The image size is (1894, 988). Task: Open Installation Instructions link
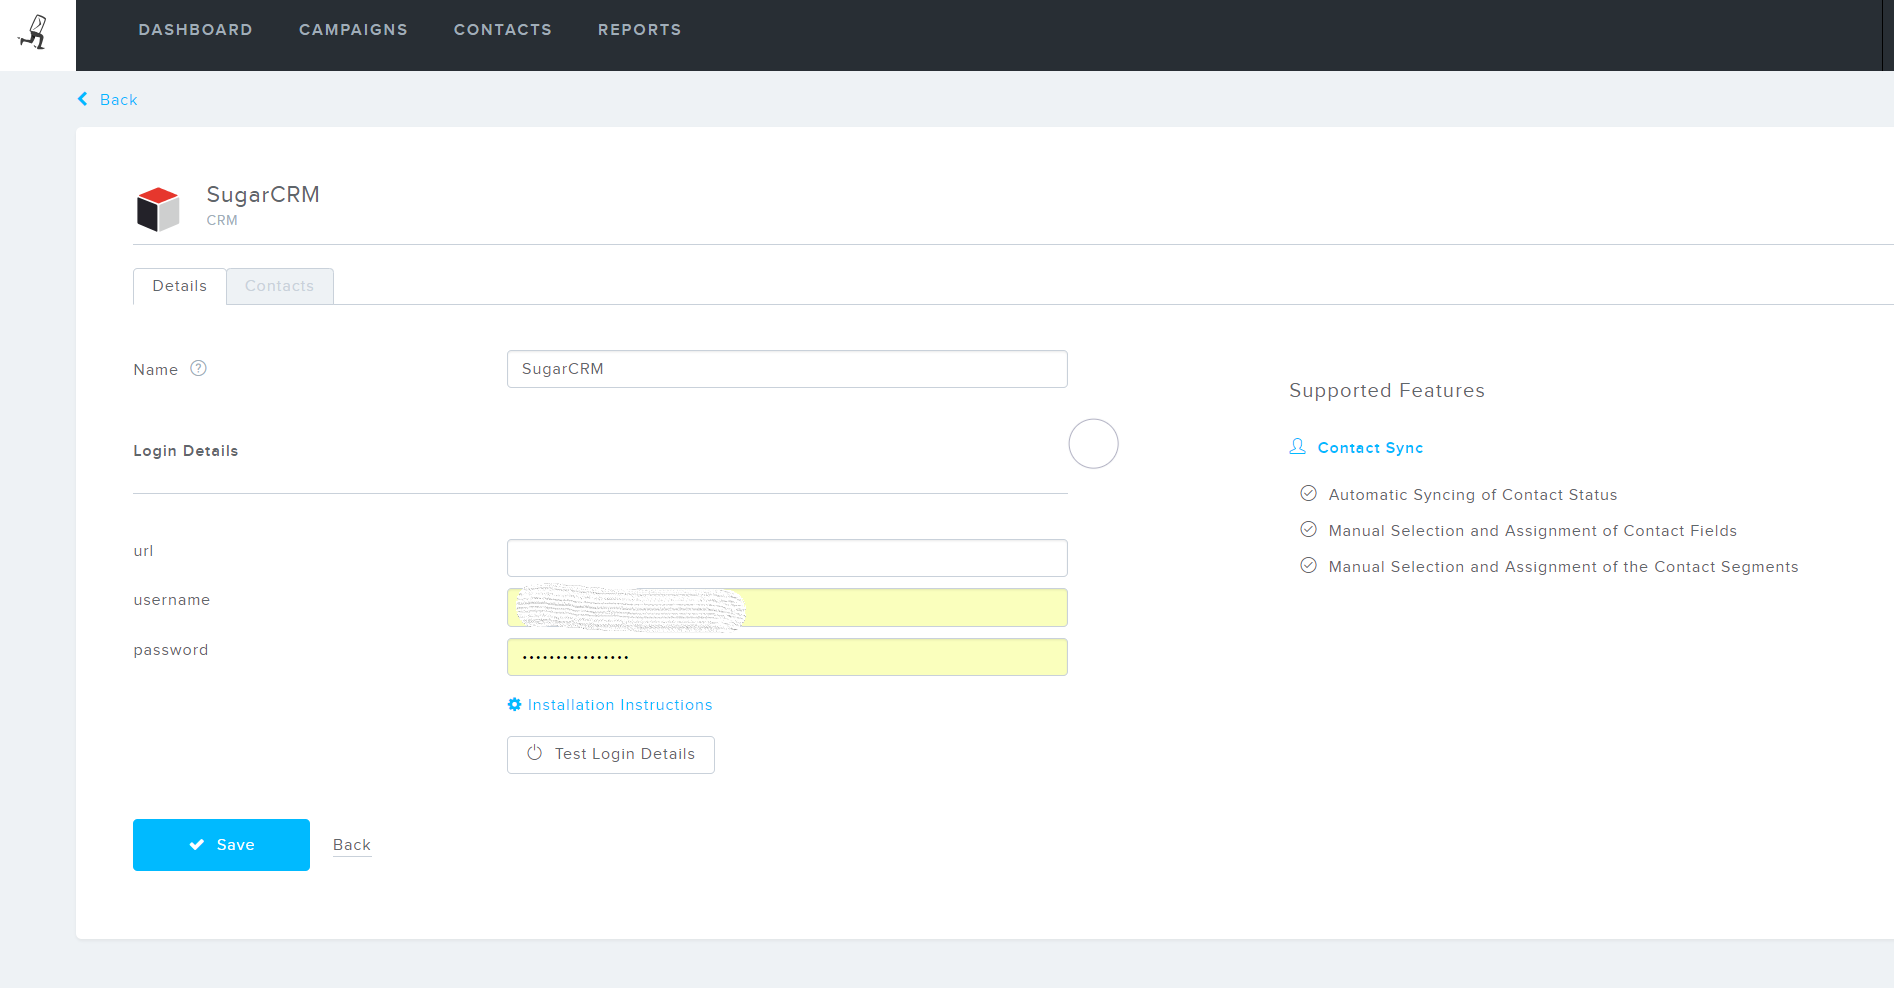pos(620,705)
